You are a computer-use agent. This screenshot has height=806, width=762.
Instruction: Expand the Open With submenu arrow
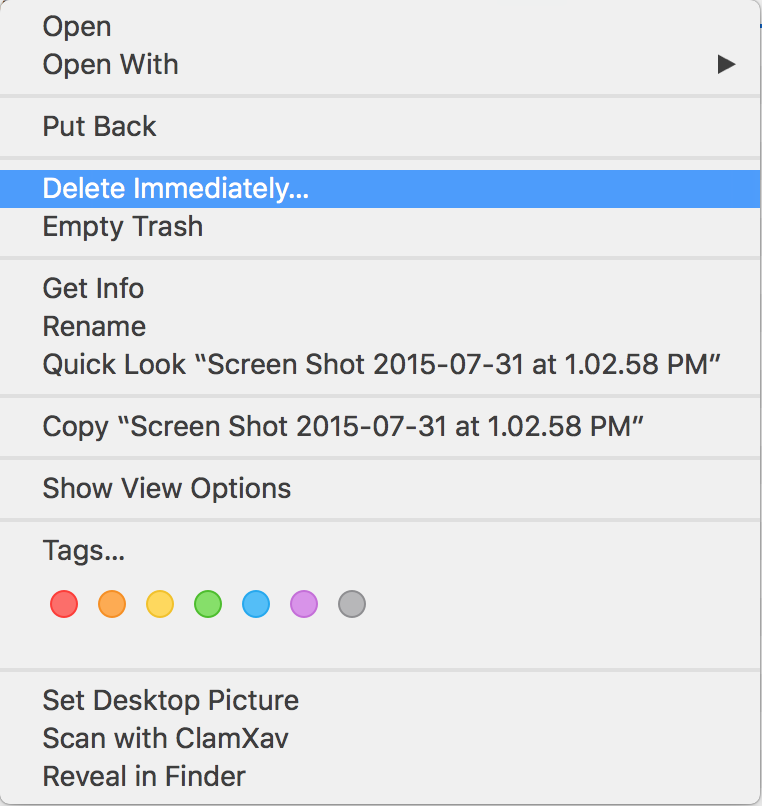click(x=726, y=65)
